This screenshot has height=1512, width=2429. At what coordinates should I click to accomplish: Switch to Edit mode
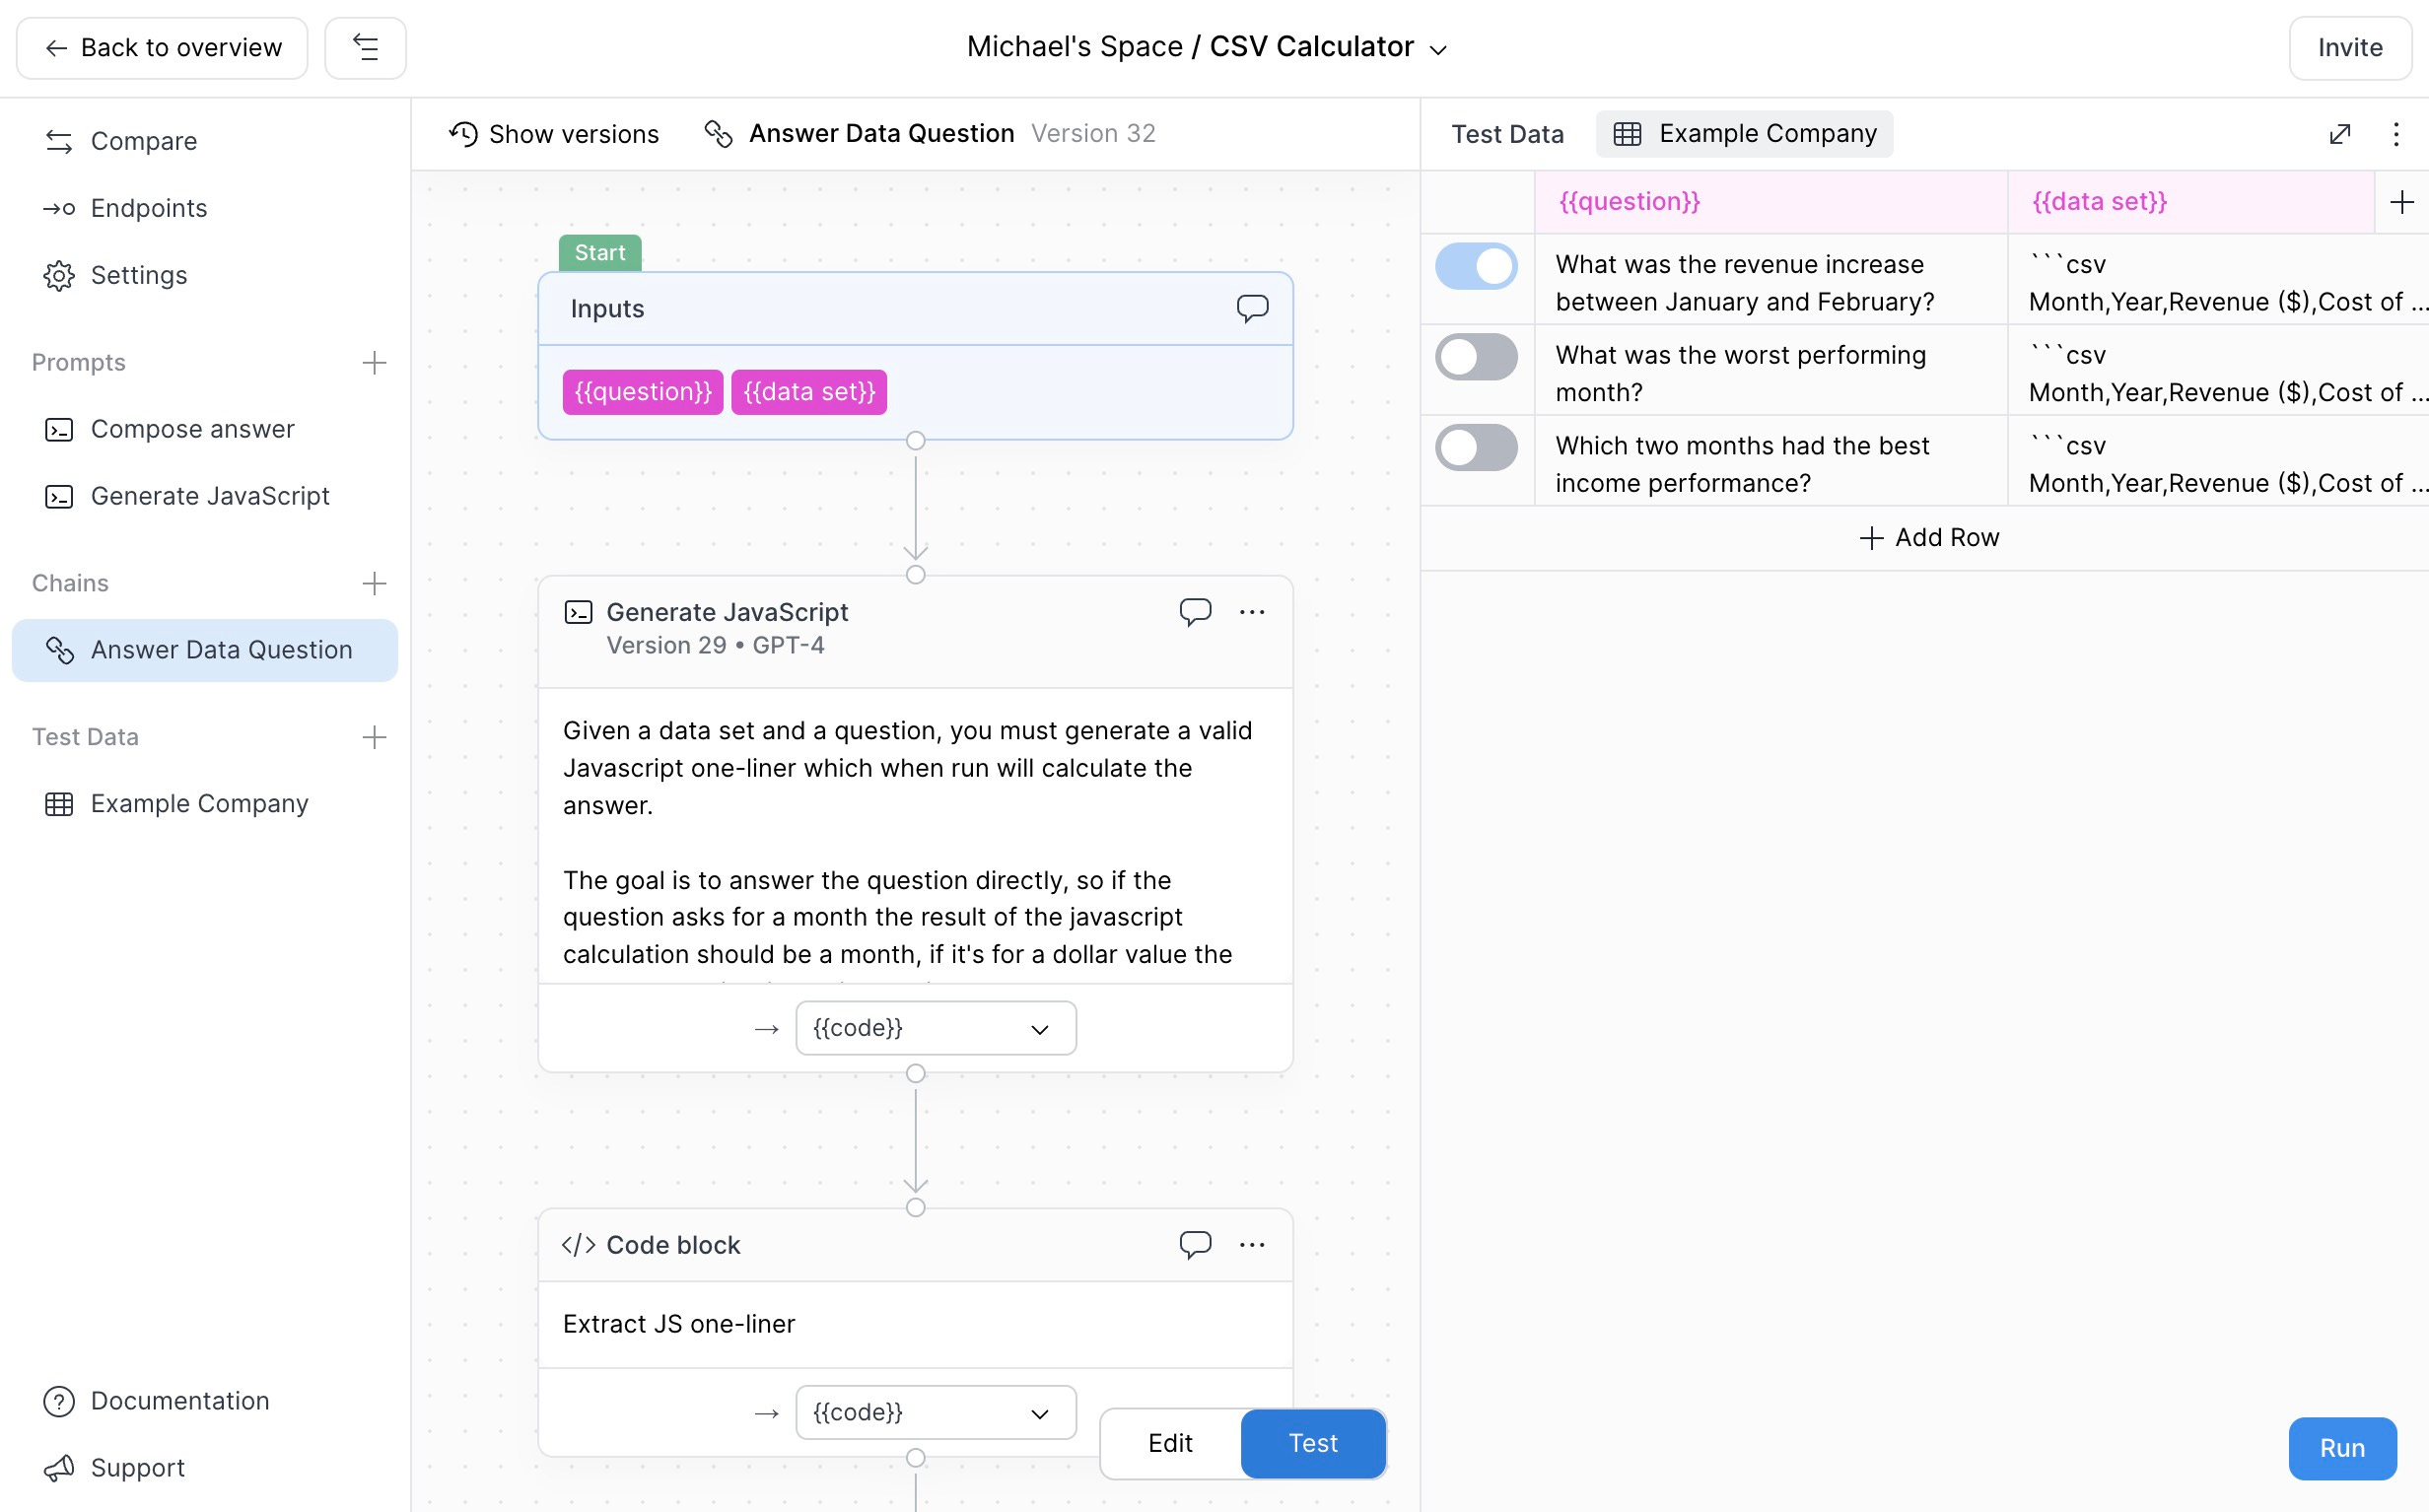[1170, 1443]
